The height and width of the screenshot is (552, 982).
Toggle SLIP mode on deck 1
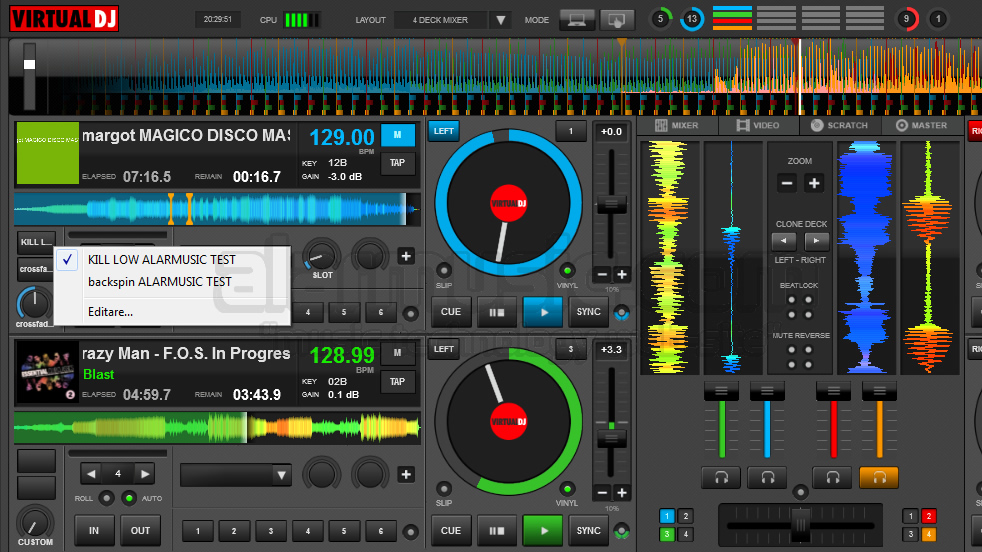pyautogui.click(x=444, y=271)
